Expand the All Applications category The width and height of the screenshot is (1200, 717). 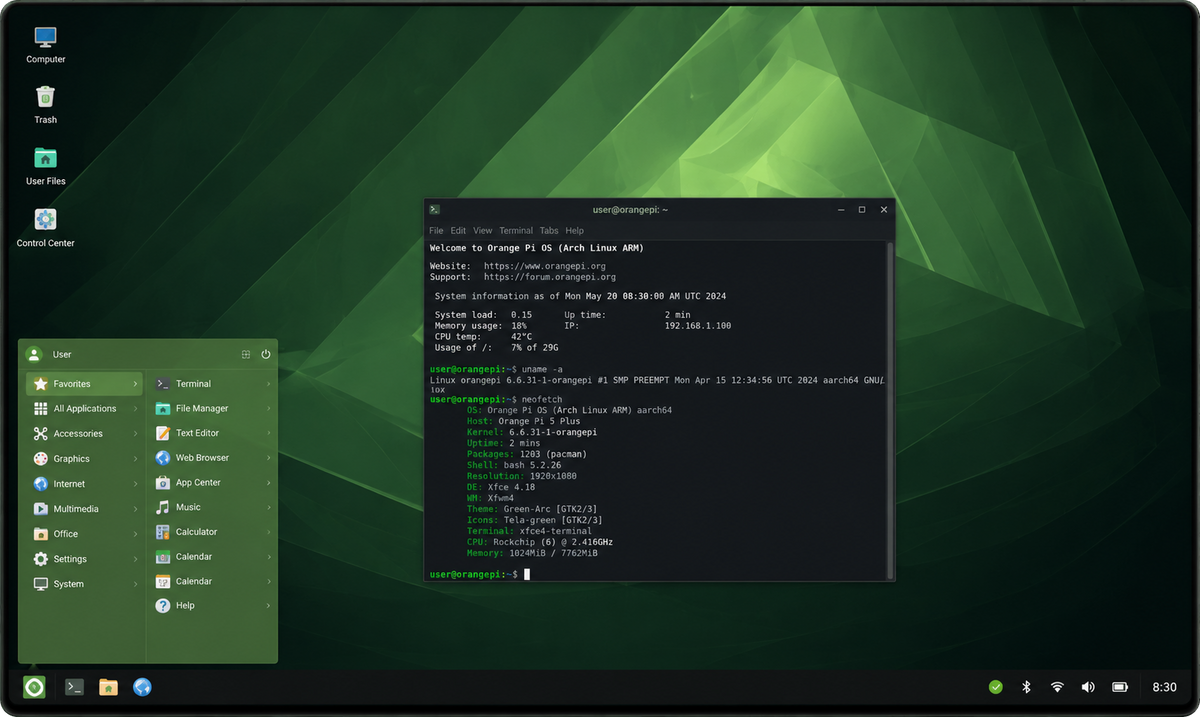[85, 409]
